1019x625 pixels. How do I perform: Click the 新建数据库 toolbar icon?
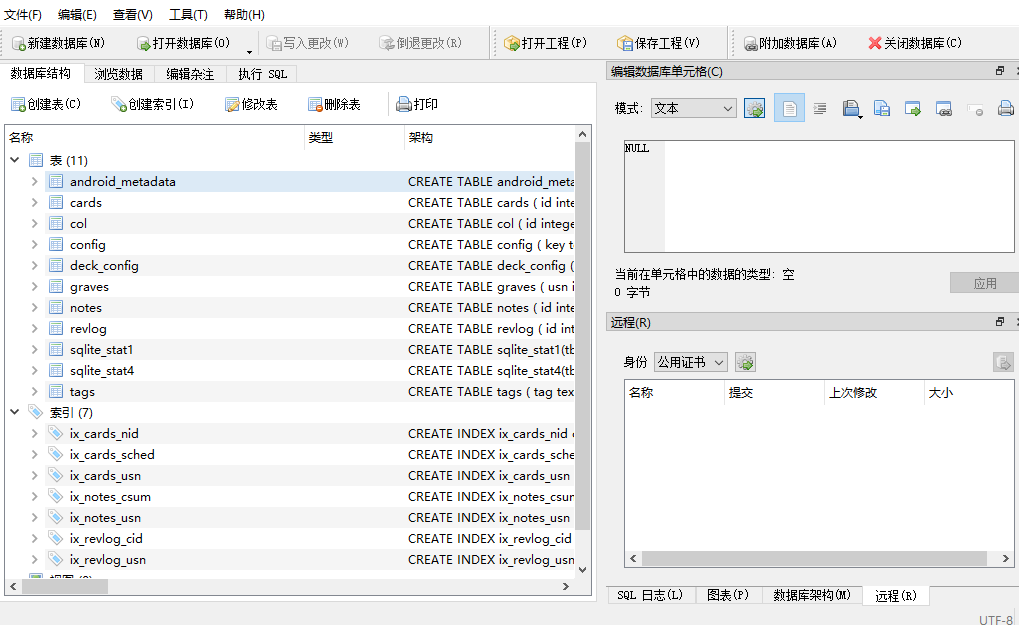tap(20, 43)
